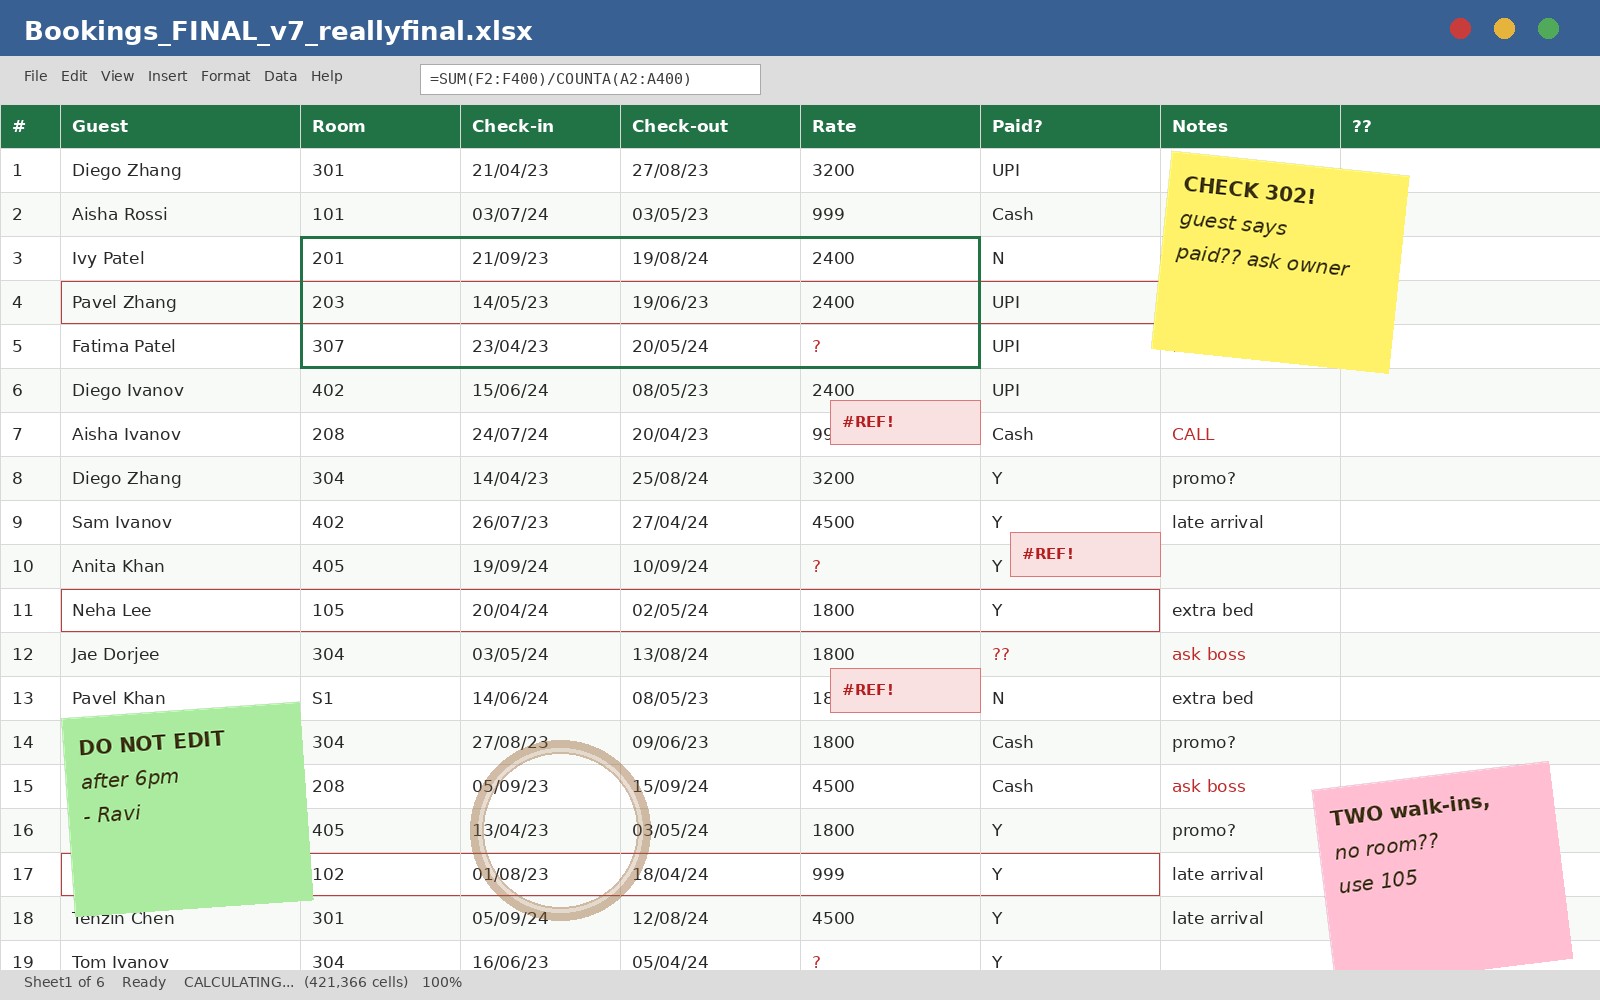This screenshot has width=1600, height=1000.
Task: Click the Neha Lee guest cell
Action: click(180, 610)
